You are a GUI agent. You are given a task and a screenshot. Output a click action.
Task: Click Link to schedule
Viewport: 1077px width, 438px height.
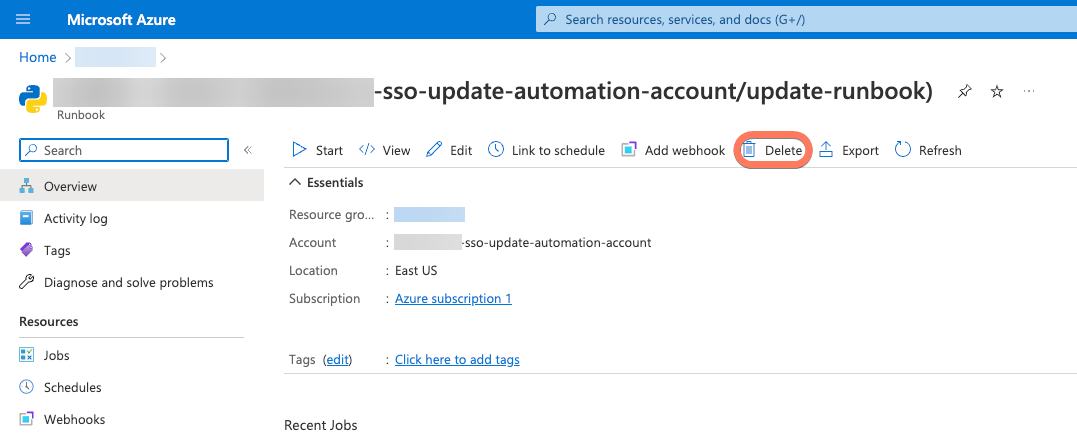point(547,150)
